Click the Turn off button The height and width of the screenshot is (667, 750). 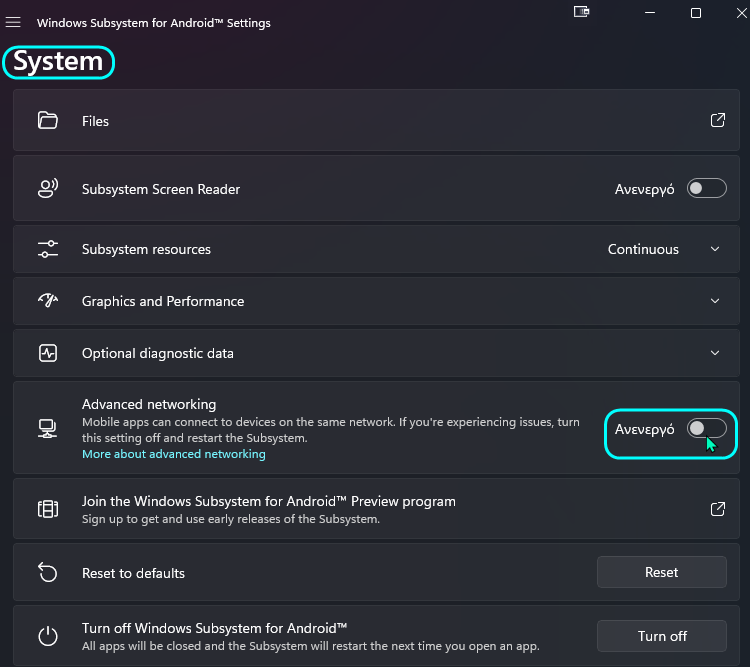click(x=662, y=636)
